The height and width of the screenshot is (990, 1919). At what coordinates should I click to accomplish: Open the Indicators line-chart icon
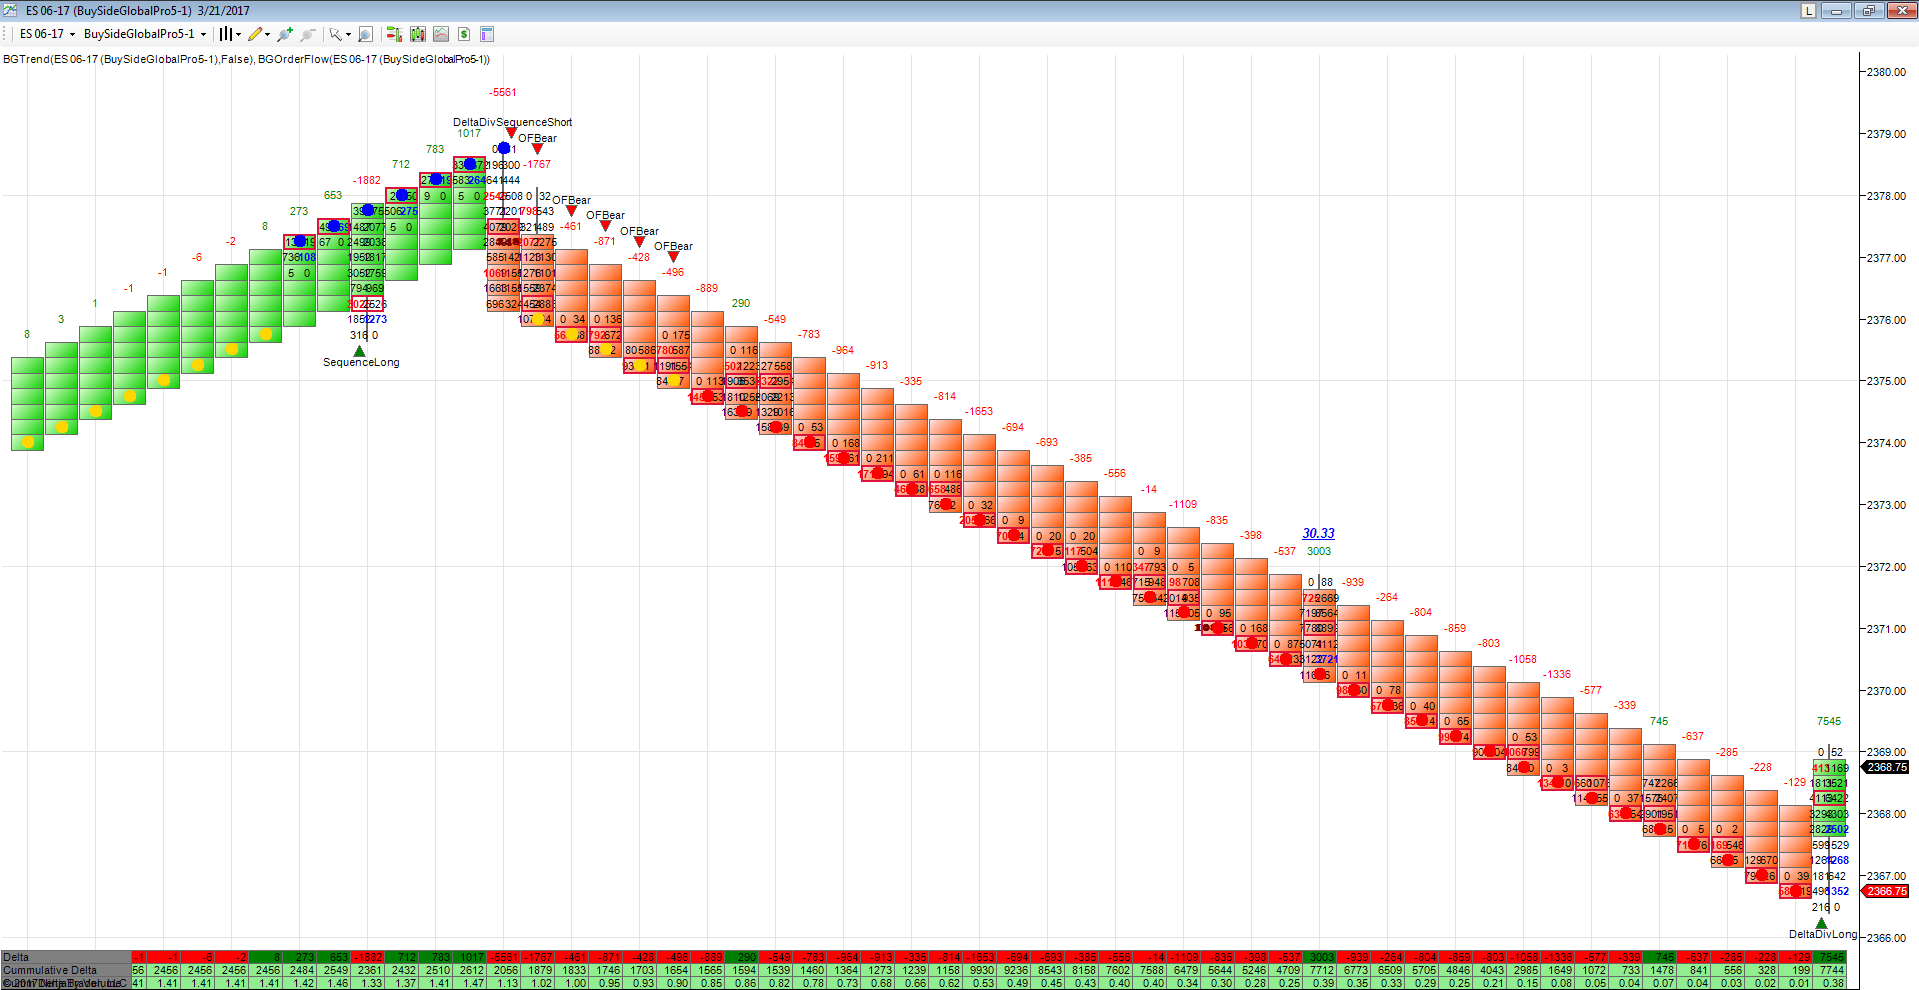(x=441, y=34)
